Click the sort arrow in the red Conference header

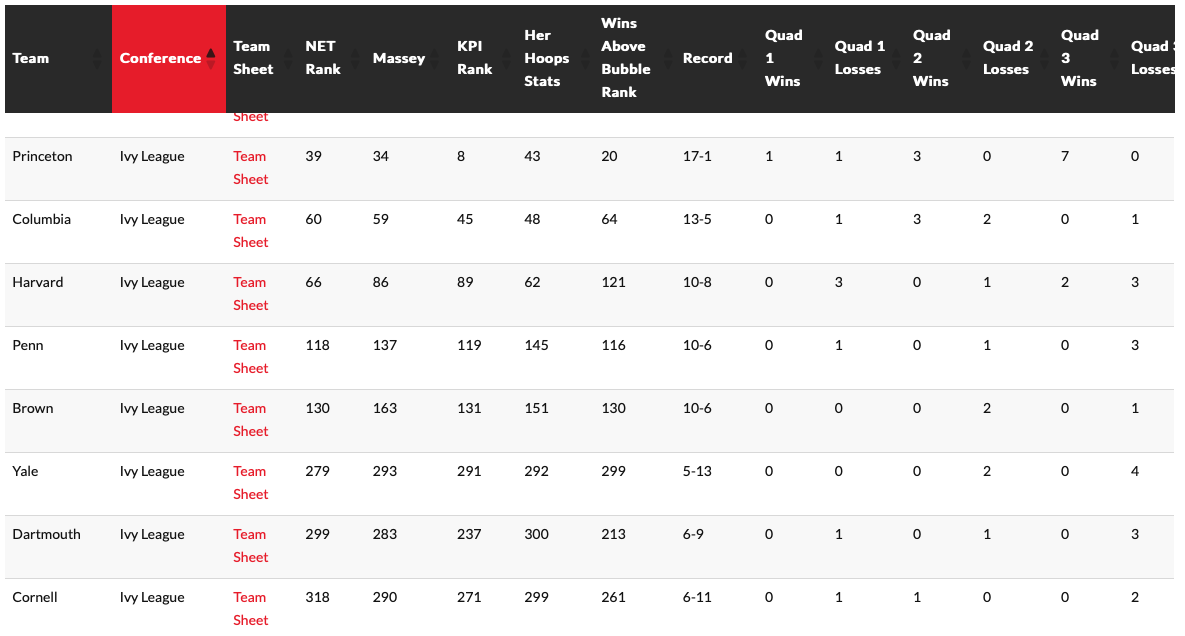click(x=211, y=58)
